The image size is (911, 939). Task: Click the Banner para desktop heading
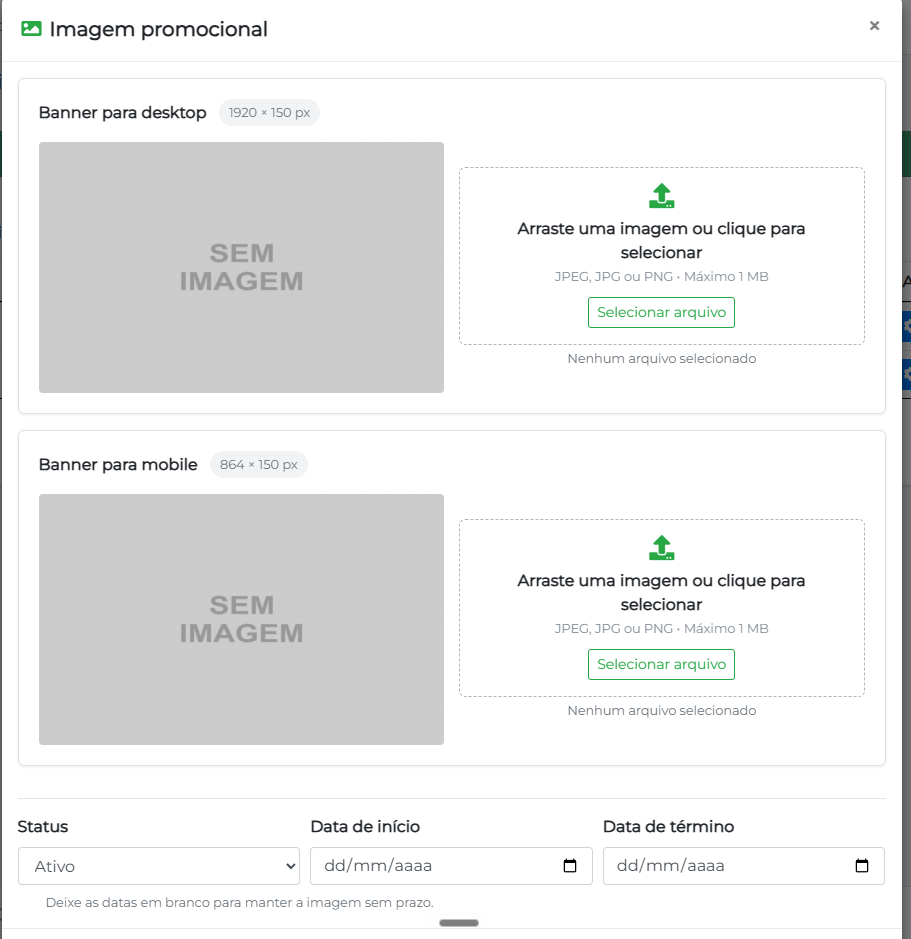click(x=122, y=113)
